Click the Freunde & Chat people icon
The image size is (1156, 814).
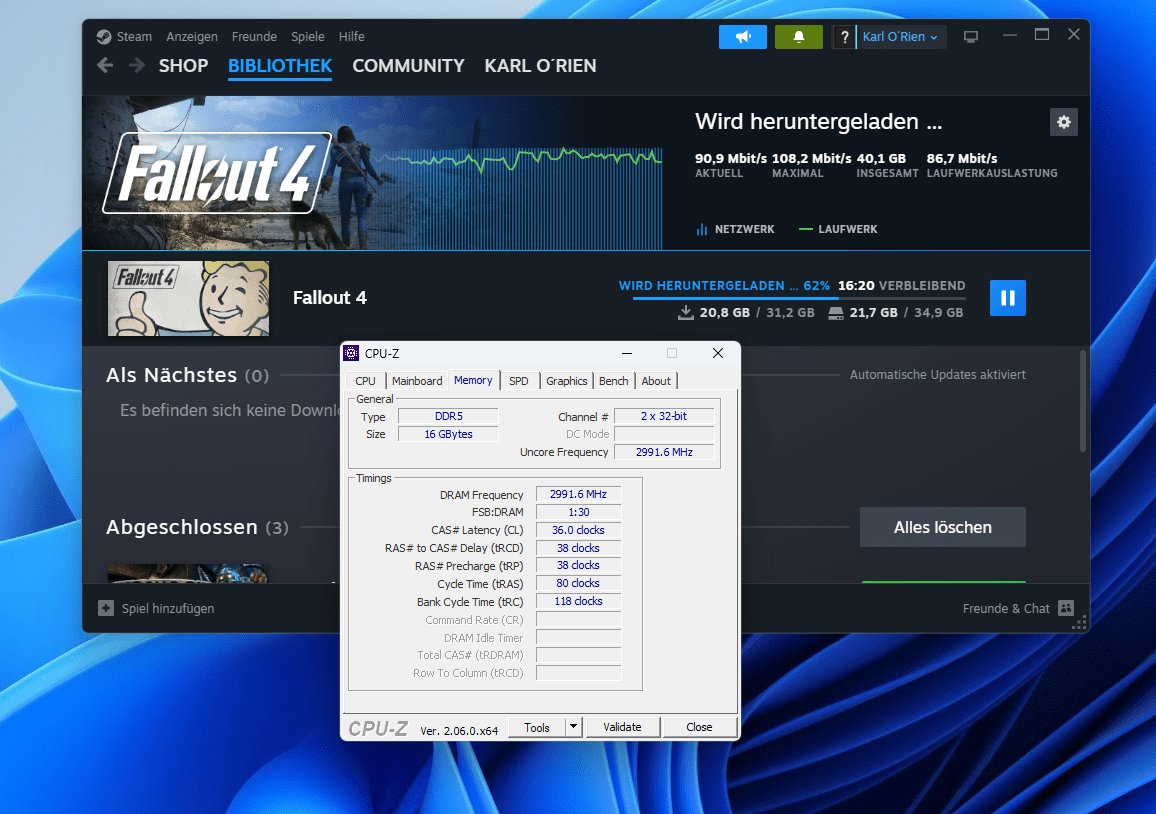[1066, 608]
